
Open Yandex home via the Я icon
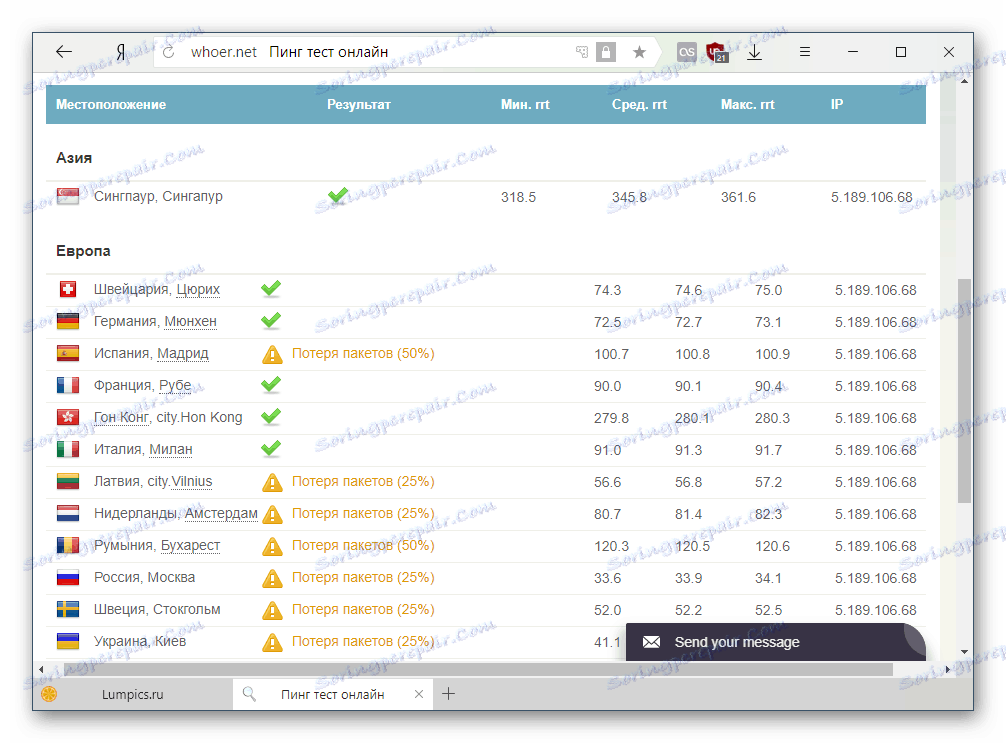click(121, 52)
